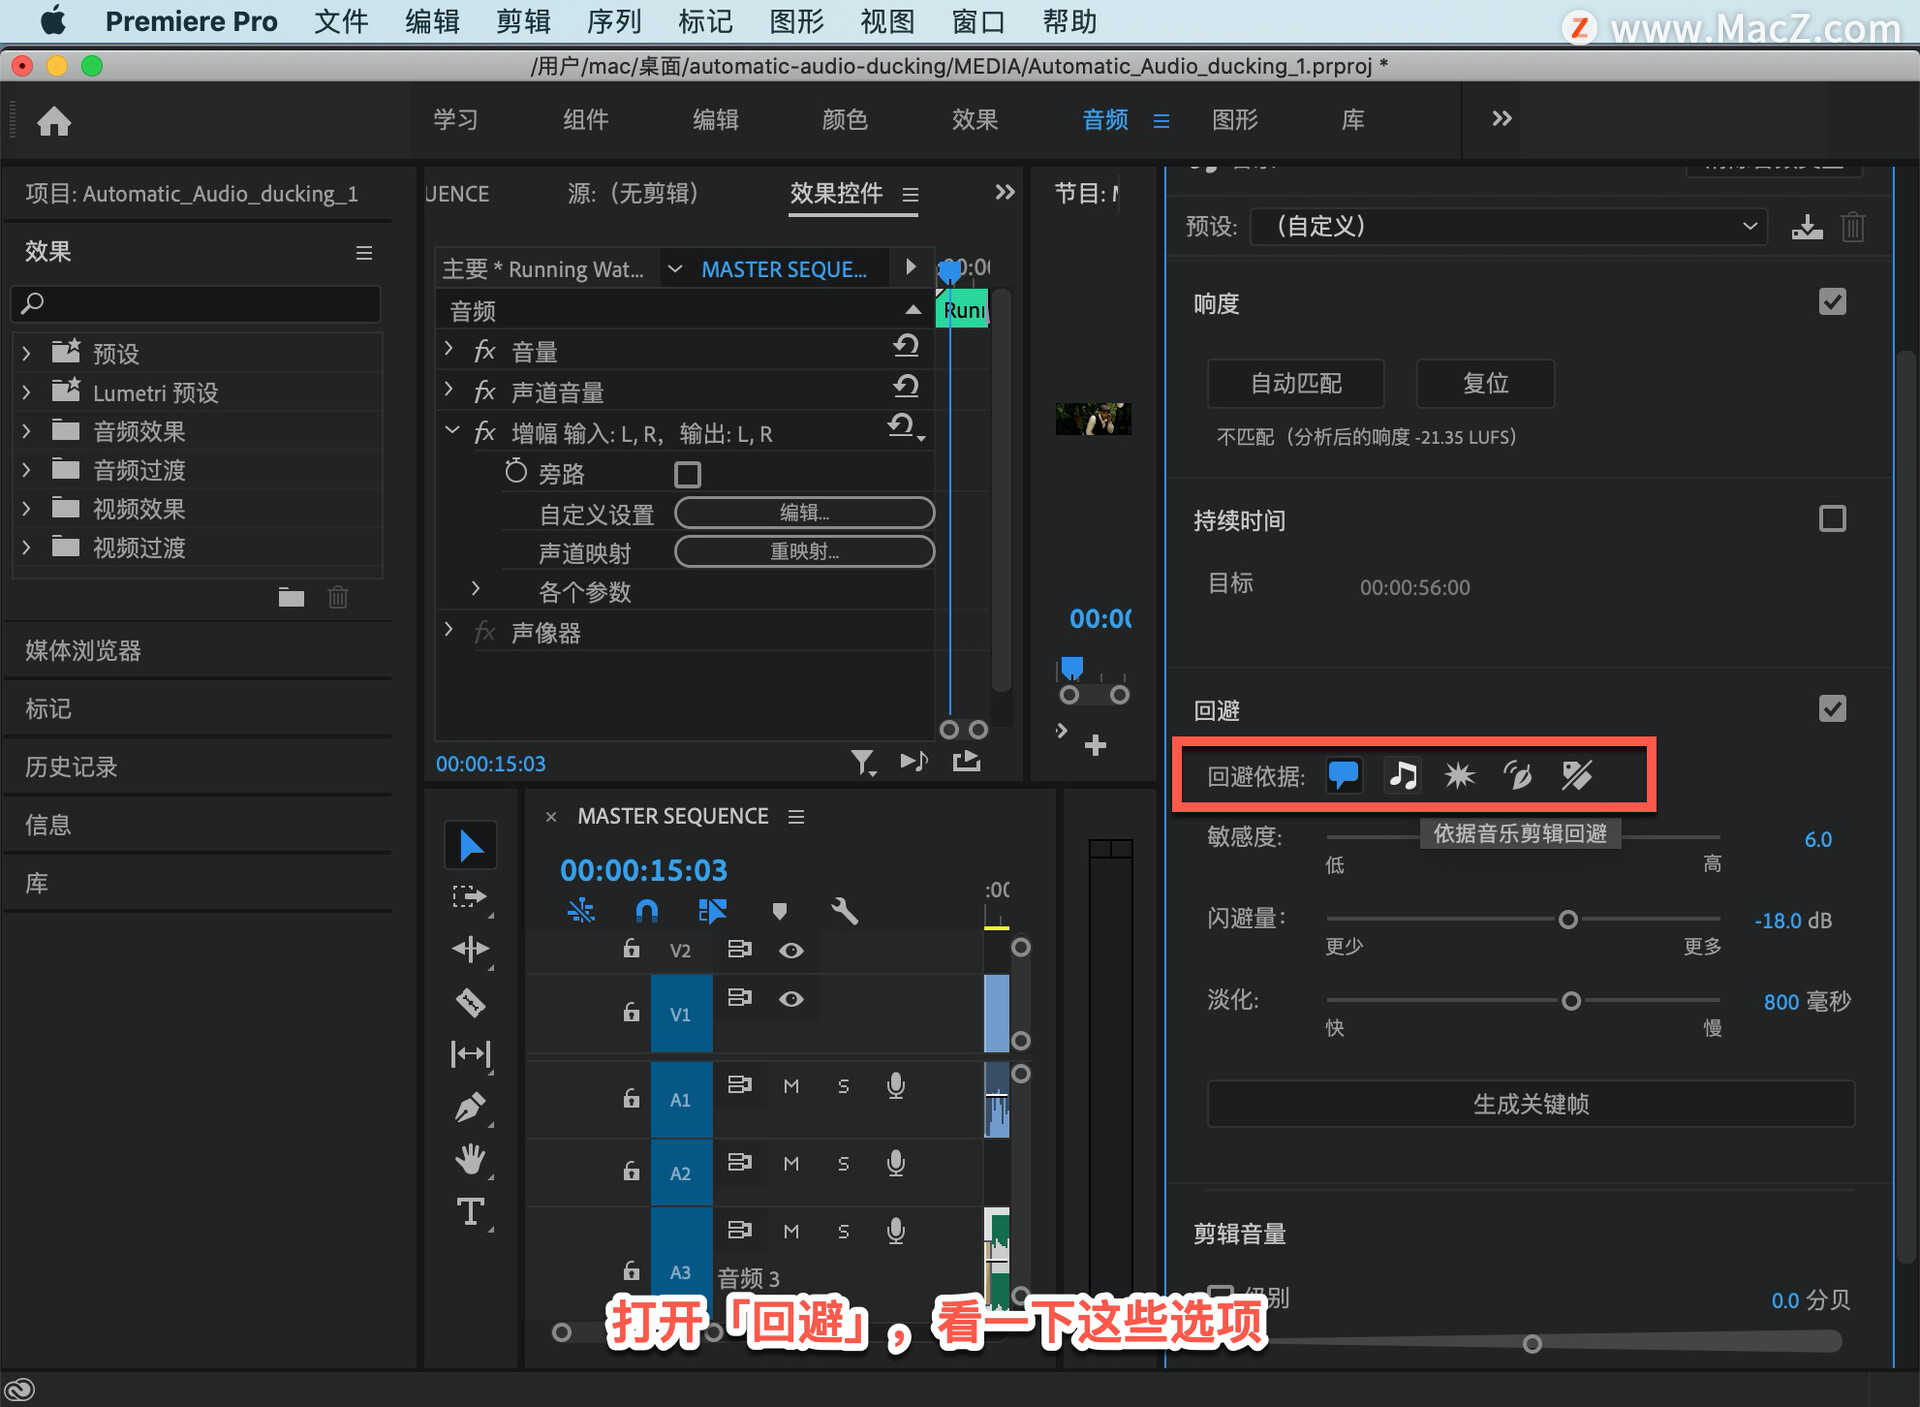Create new bin in Effects panel
1920x1407 pixels.
click(291, 598)
